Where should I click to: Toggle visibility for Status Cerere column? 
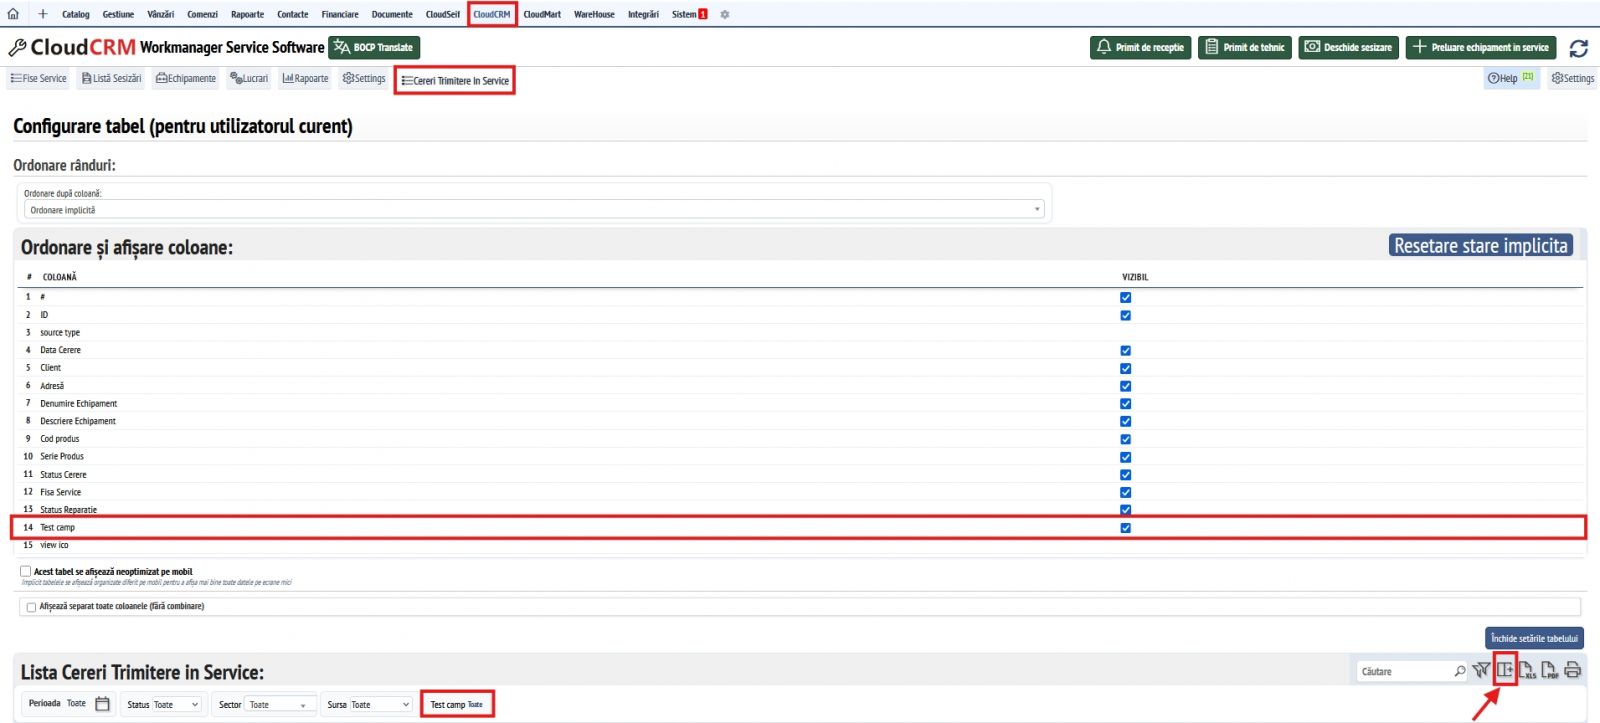pos(1126,474)
